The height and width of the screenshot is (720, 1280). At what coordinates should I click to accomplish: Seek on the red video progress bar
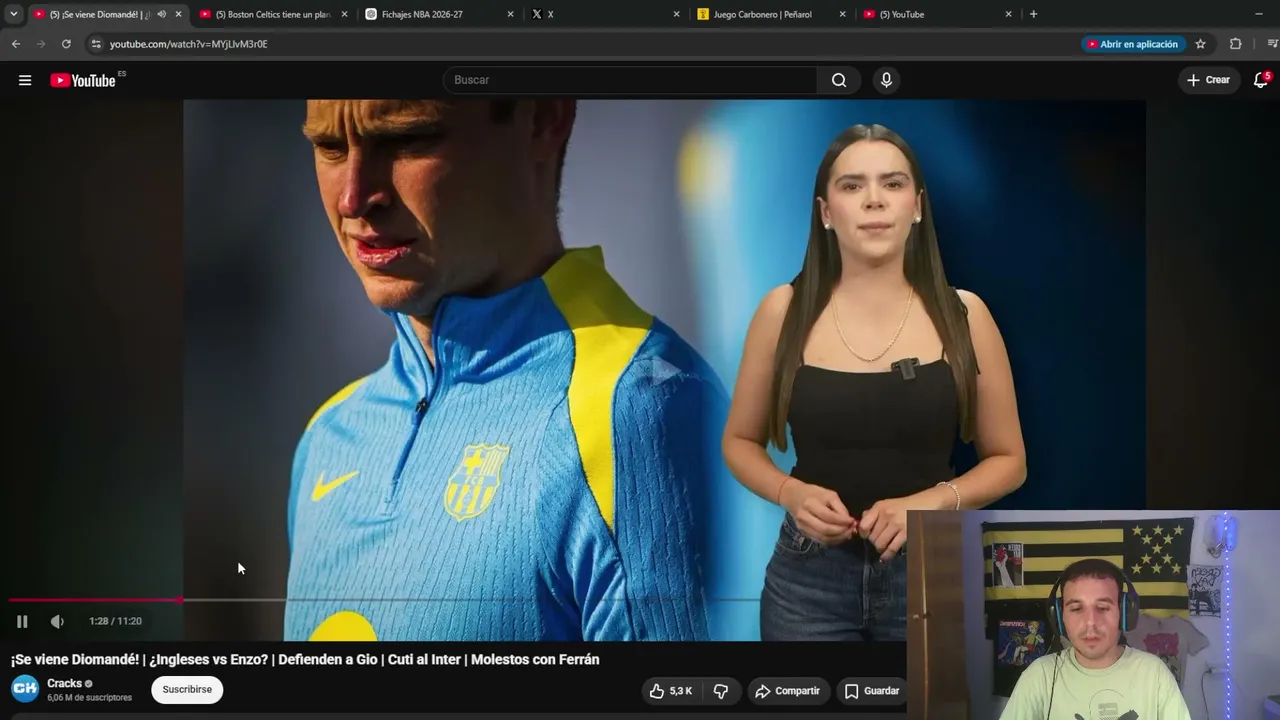pos(96,600)
